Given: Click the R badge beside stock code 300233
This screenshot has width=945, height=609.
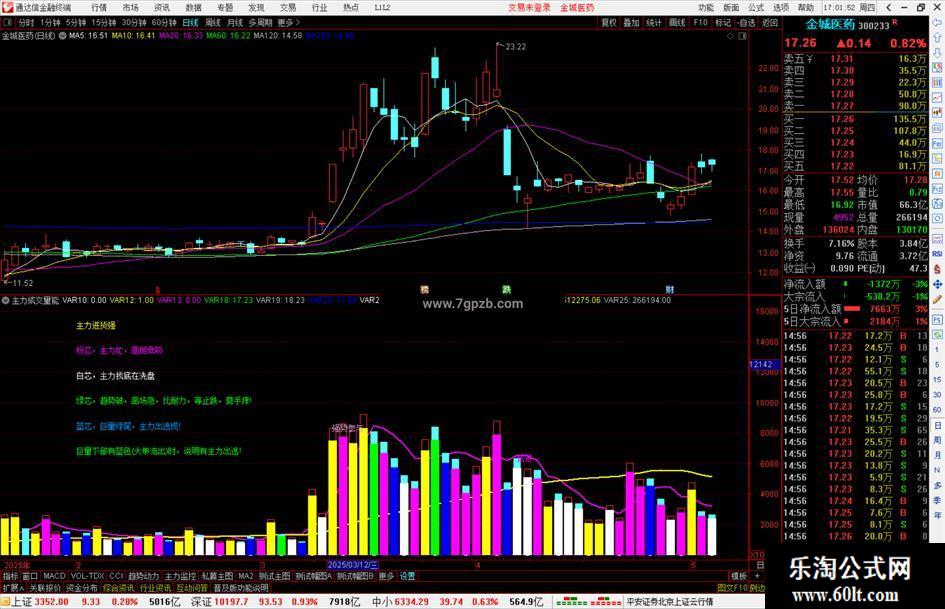Looking at the screenshot, I should [895, 22].
